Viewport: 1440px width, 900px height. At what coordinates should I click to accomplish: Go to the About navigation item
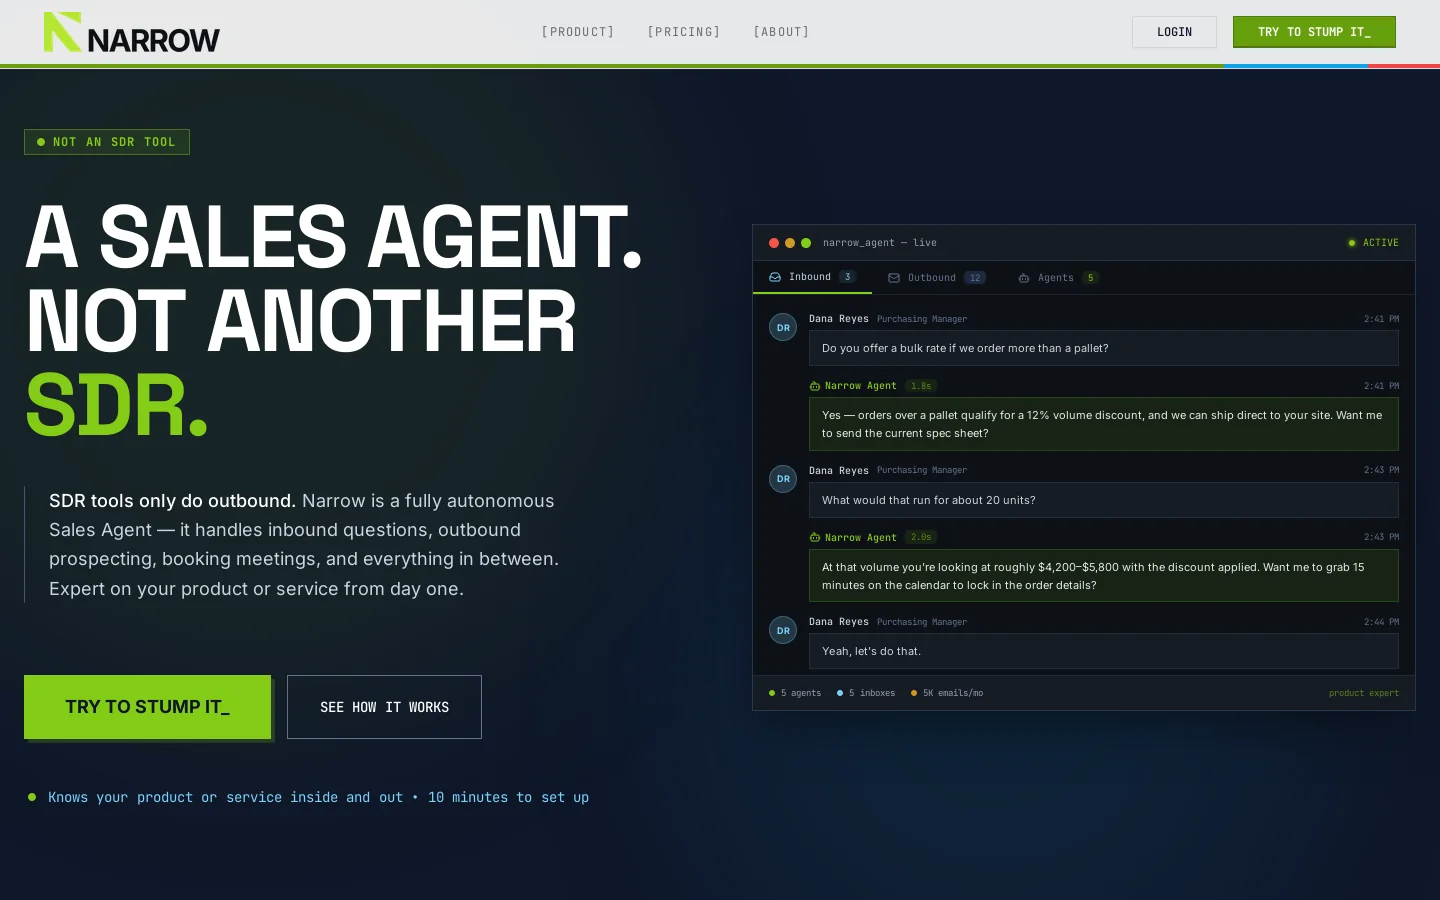pos(781,32)
